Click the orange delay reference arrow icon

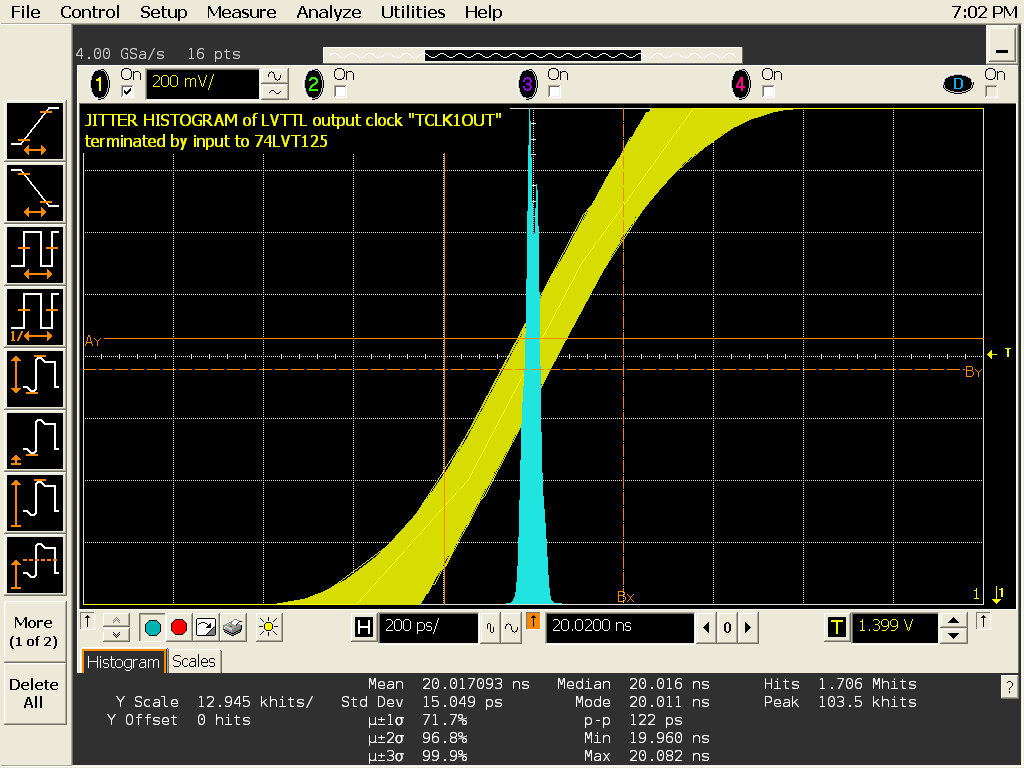[533, 621]
